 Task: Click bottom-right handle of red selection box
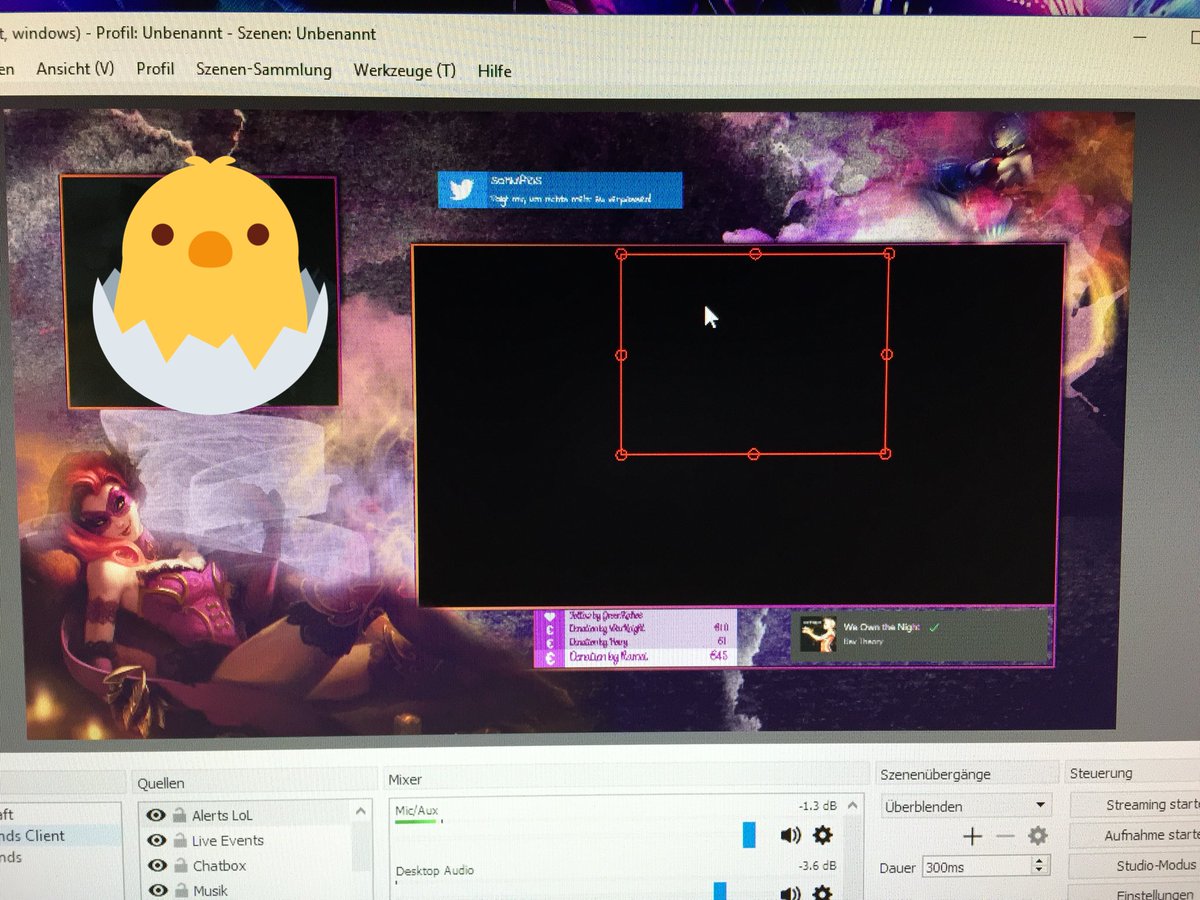[885, 454]
